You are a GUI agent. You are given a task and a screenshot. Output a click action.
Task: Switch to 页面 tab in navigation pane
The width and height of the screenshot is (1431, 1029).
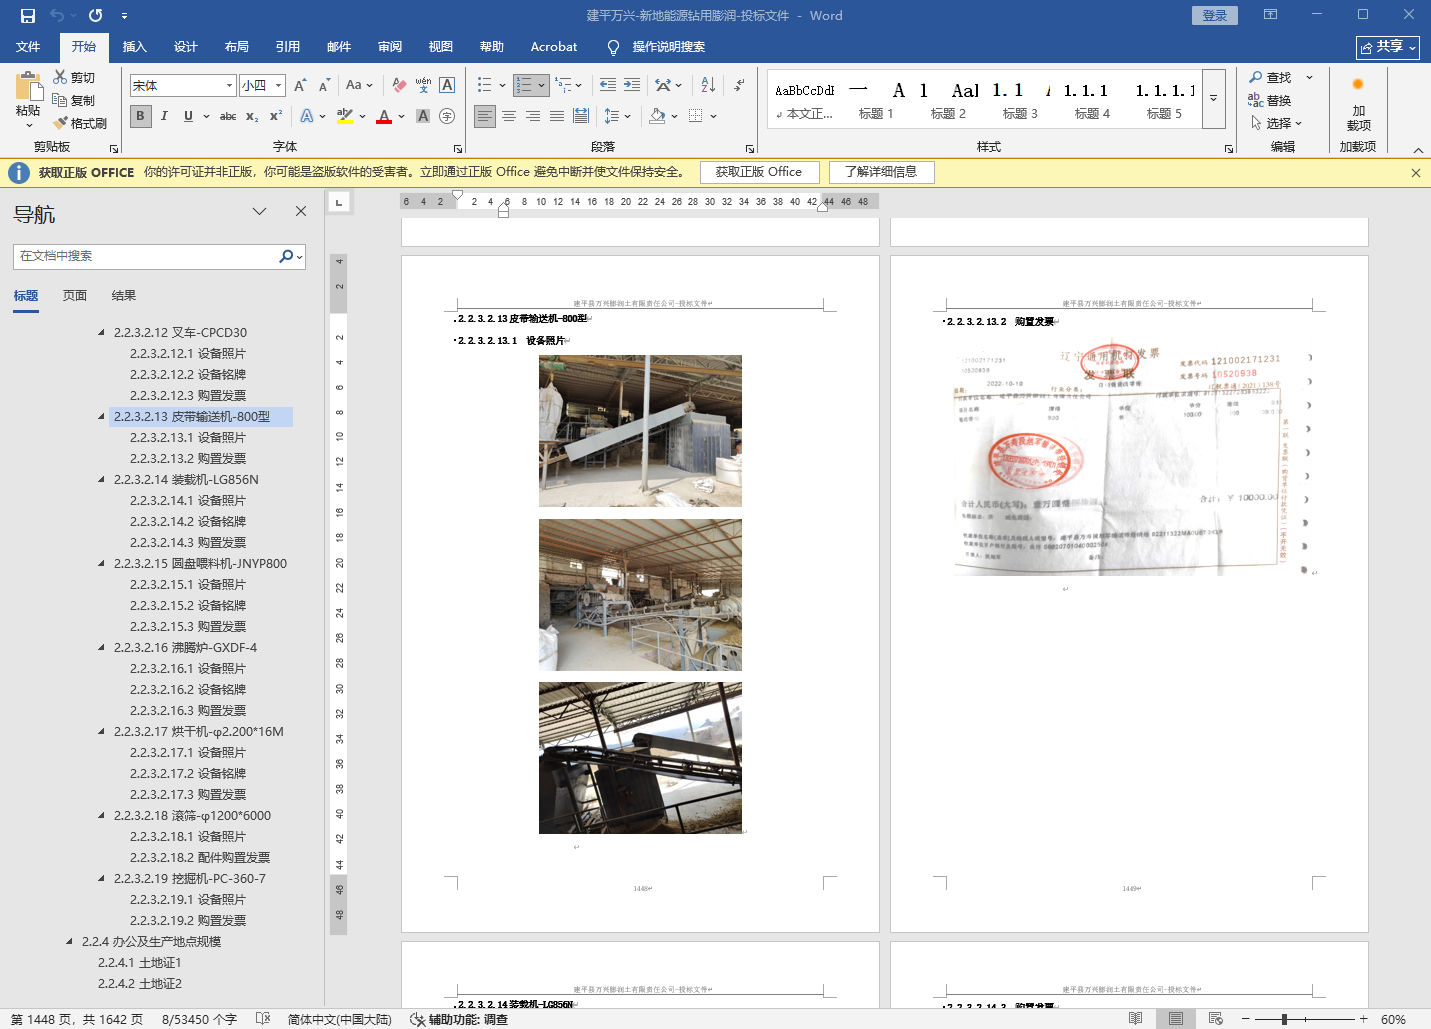tap(75, 296)
